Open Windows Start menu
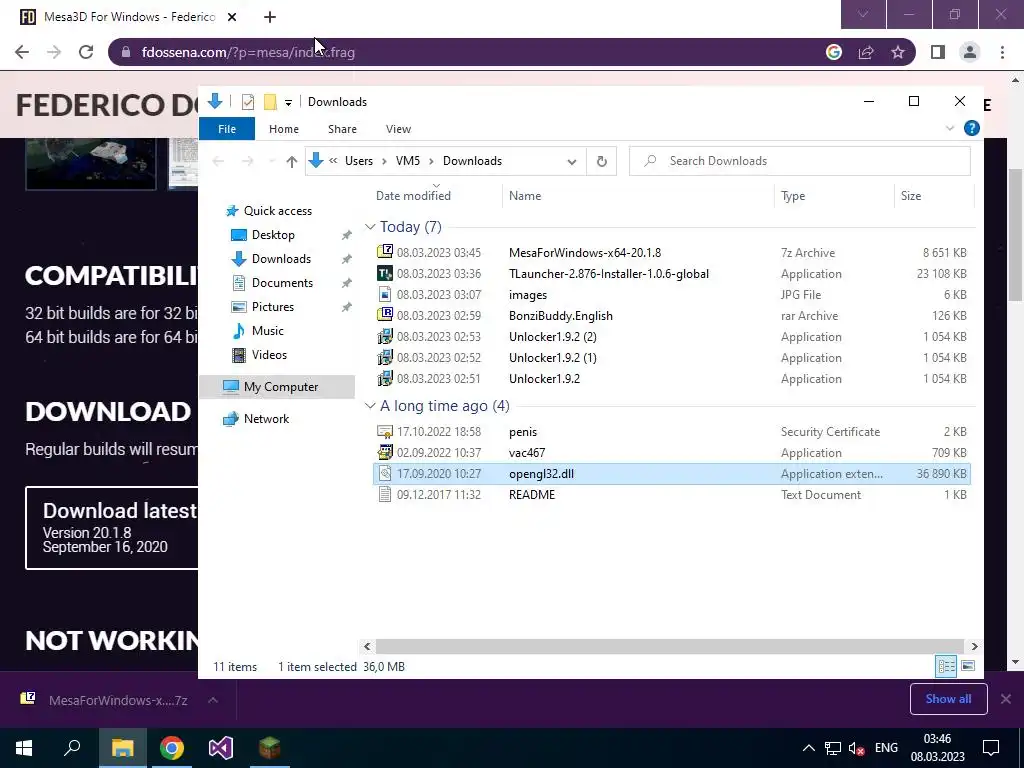Viewport: 1024px width, 768px height. click(24, 748)
